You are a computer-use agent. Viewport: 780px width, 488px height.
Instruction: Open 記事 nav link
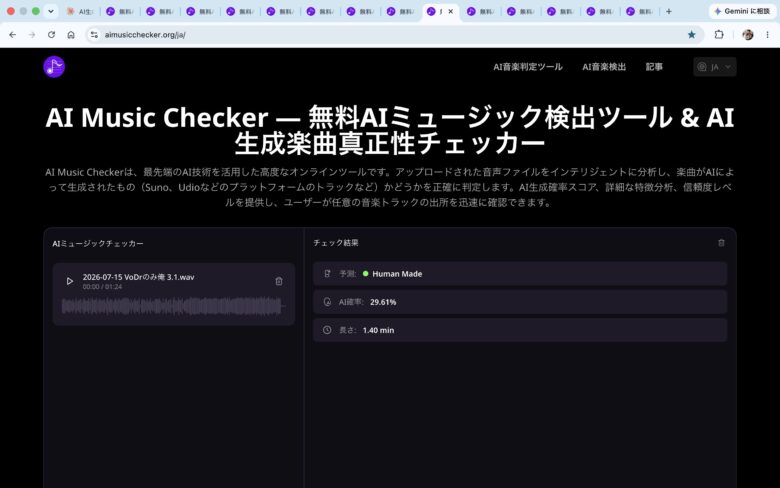654,67
